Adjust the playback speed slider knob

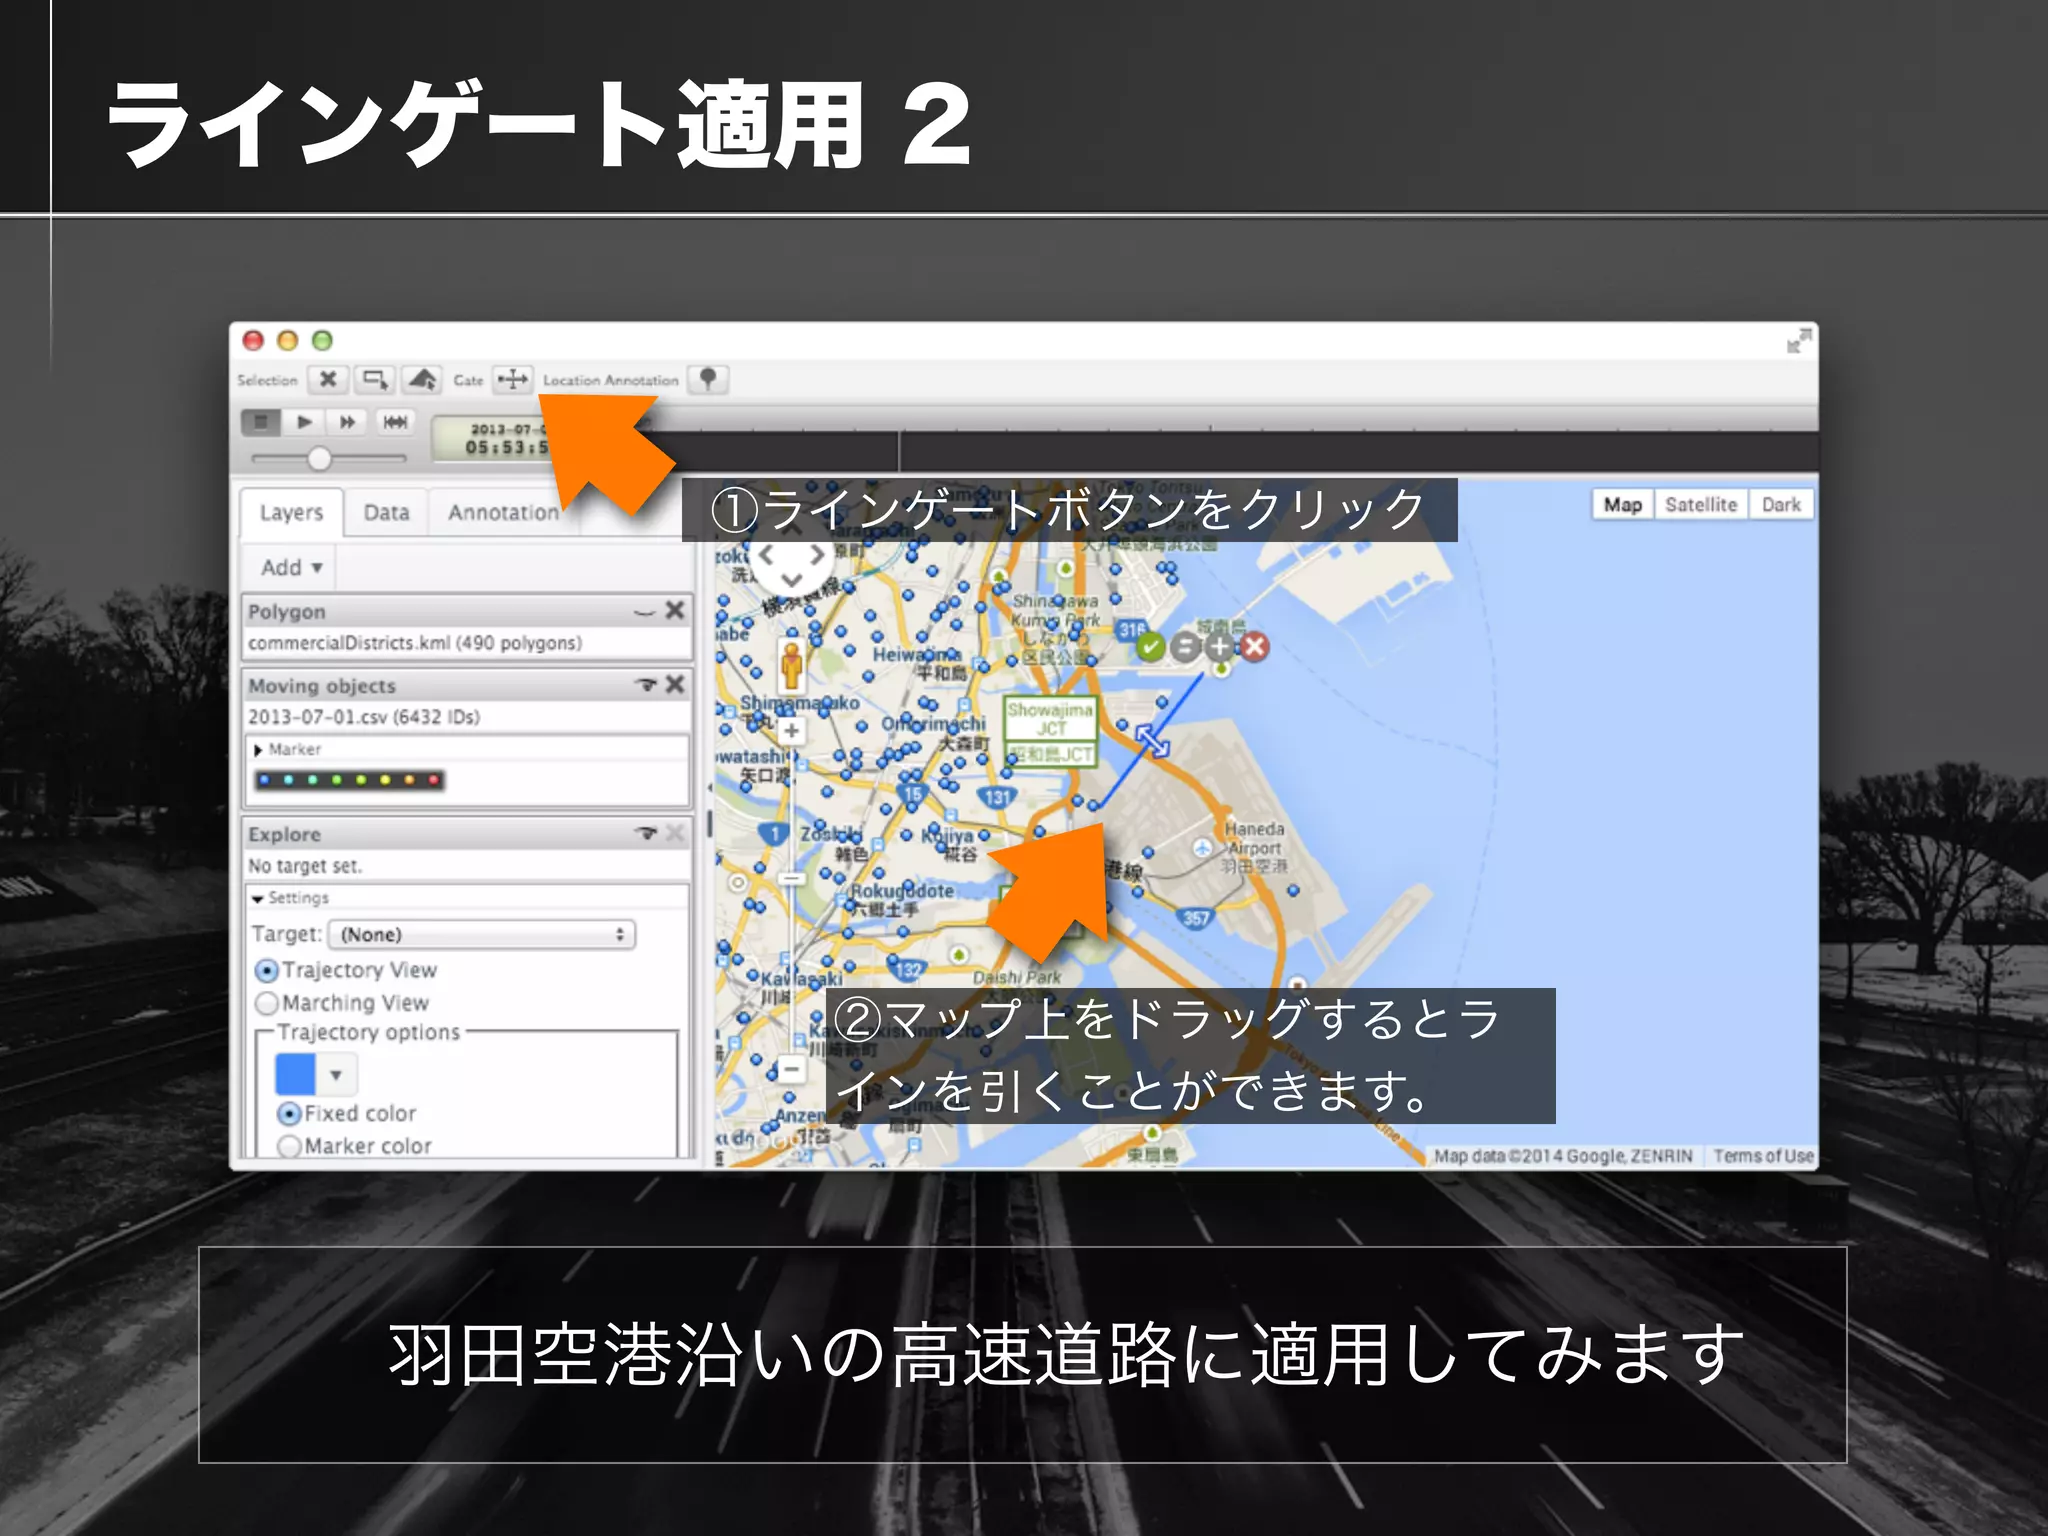pyautogui.click(x=319, y=459)
